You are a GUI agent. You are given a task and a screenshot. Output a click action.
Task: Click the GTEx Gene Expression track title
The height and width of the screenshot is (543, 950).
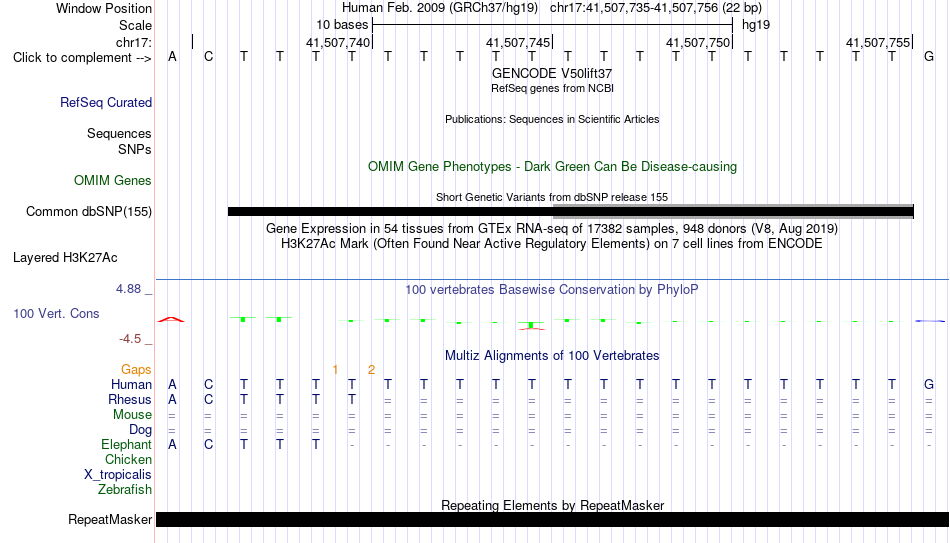pos(552,228)
